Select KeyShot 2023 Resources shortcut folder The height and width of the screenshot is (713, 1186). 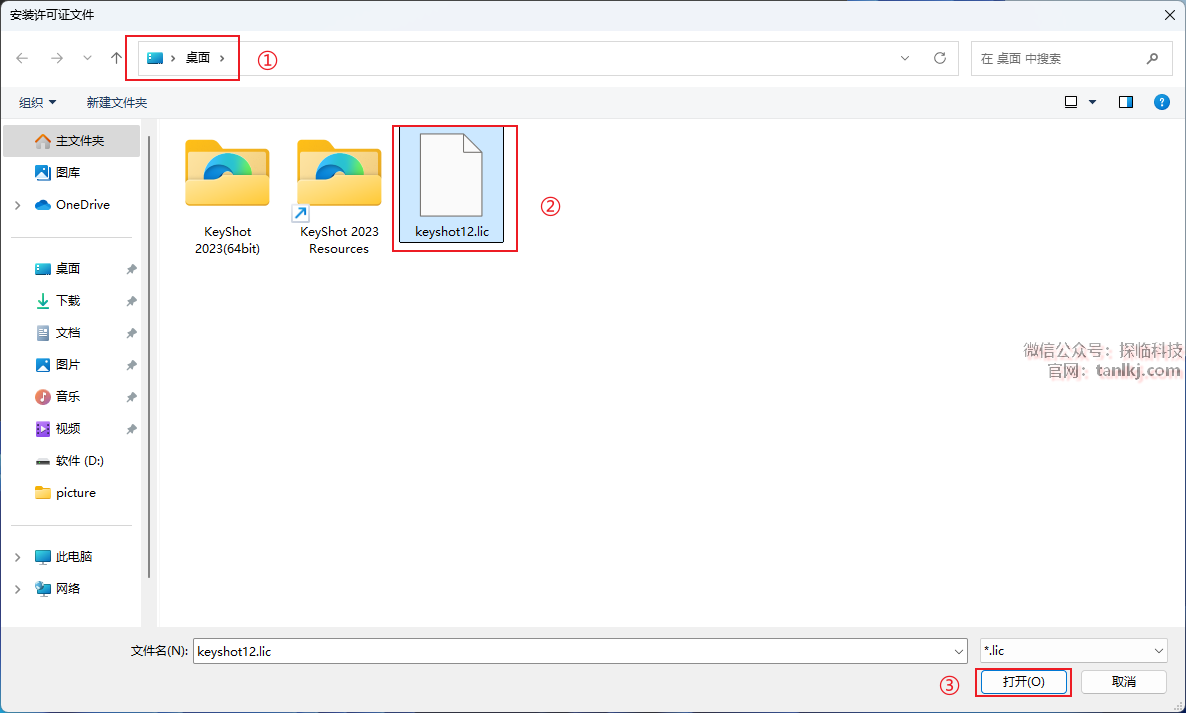[x=339, y=173]
